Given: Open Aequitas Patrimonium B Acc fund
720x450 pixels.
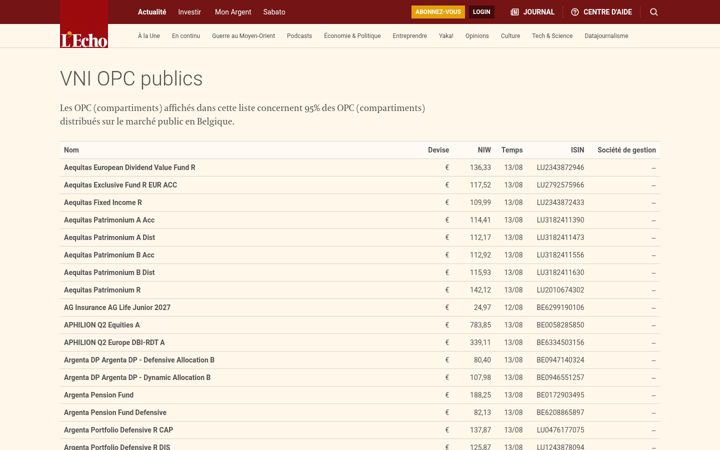Looking at the screenshot, I should tap(109, 255).
